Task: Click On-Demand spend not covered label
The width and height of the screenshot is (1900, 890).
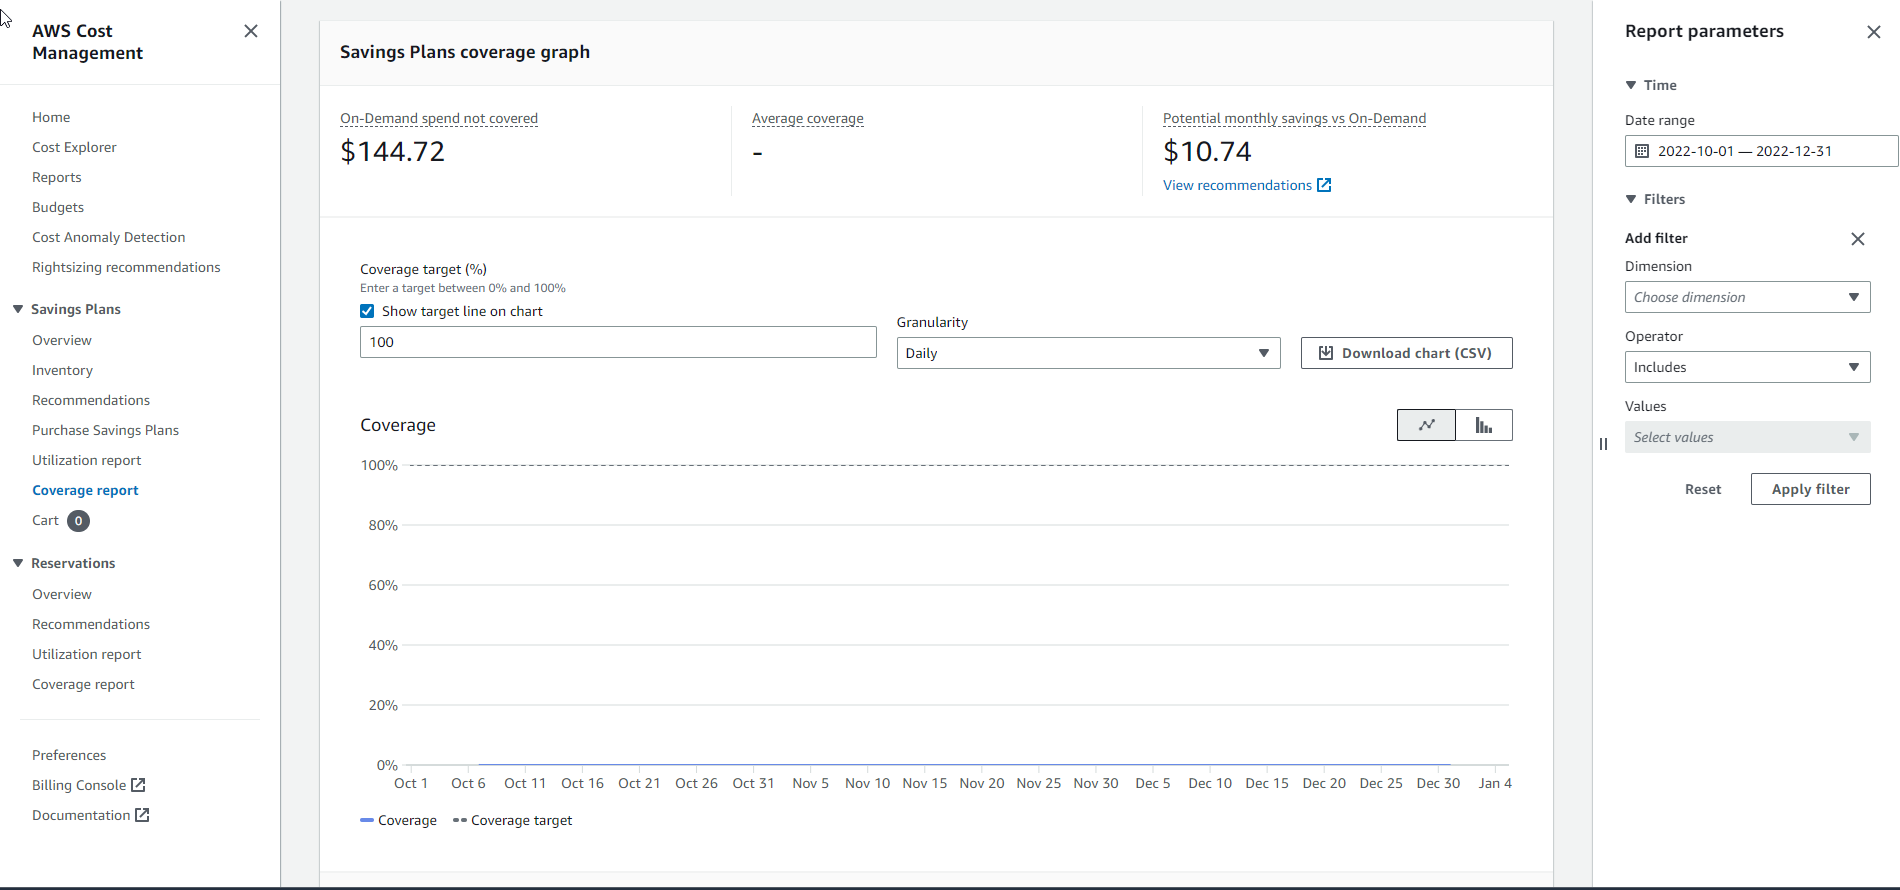Action: (439, 118)
